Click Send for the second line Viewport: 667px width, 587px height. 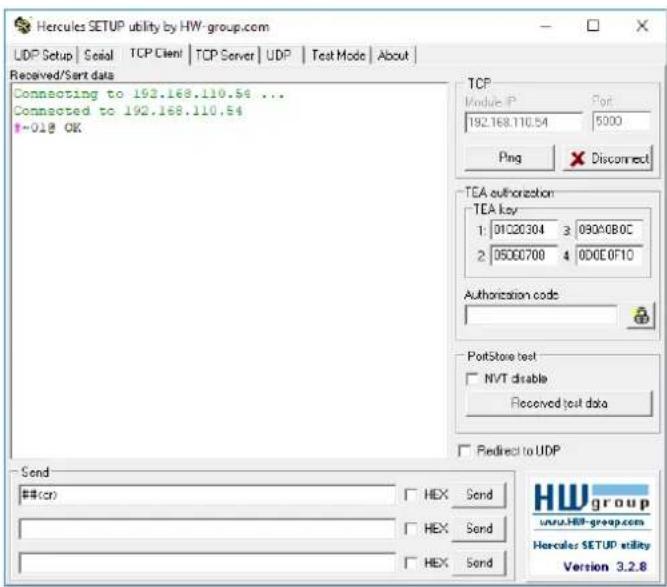[x=479, y=529]
